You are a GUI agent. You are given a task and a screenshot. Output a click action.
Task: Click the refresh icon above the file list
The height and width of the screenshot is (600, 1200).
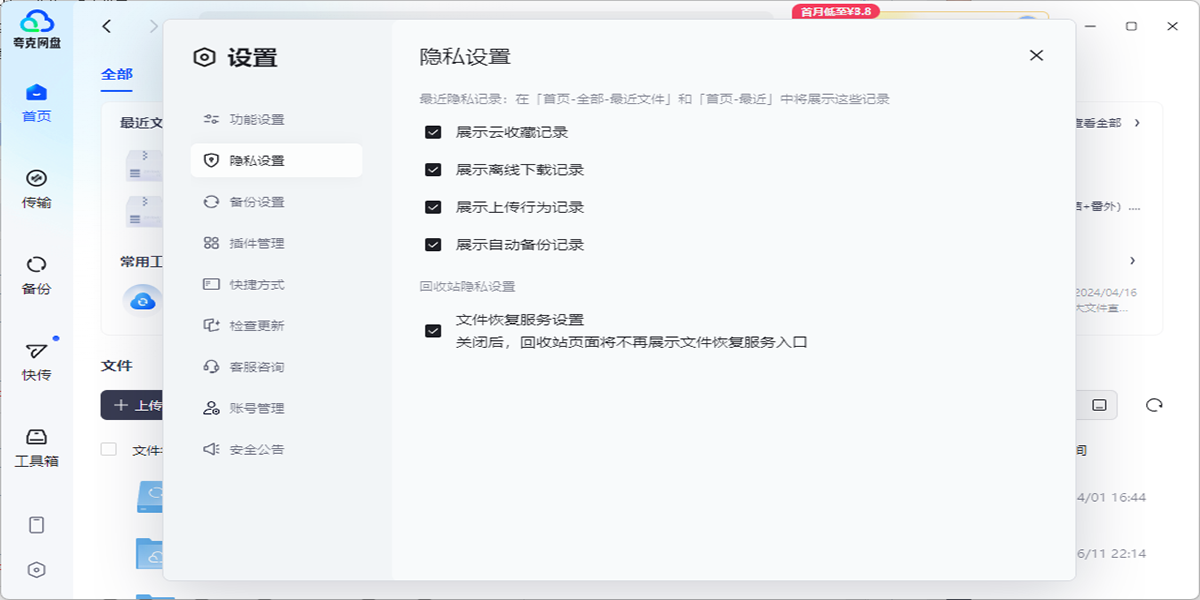[x=1155, y=404]
